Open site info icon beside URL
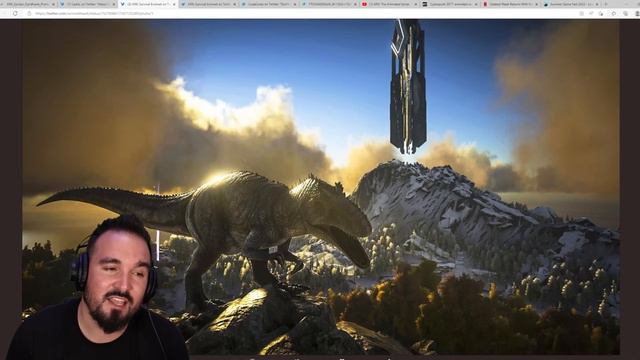The height and width of the screenshot is (360, 640). pos(29,13)
